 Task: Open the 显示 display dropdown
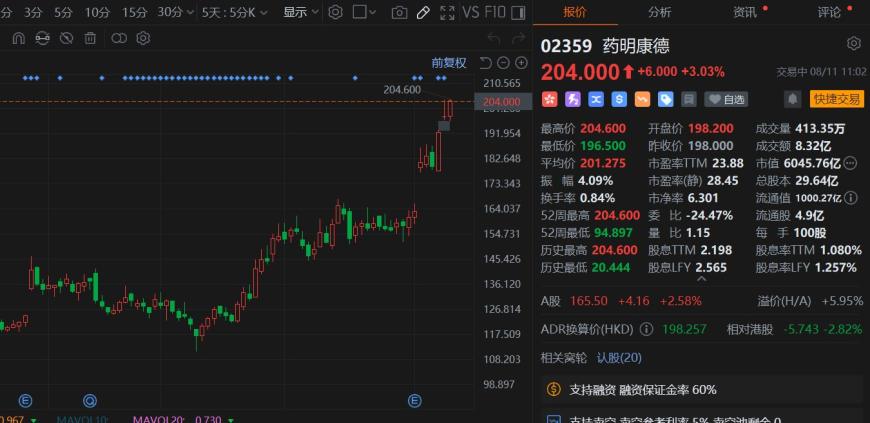pyautogui.click(x=301, y=12)
